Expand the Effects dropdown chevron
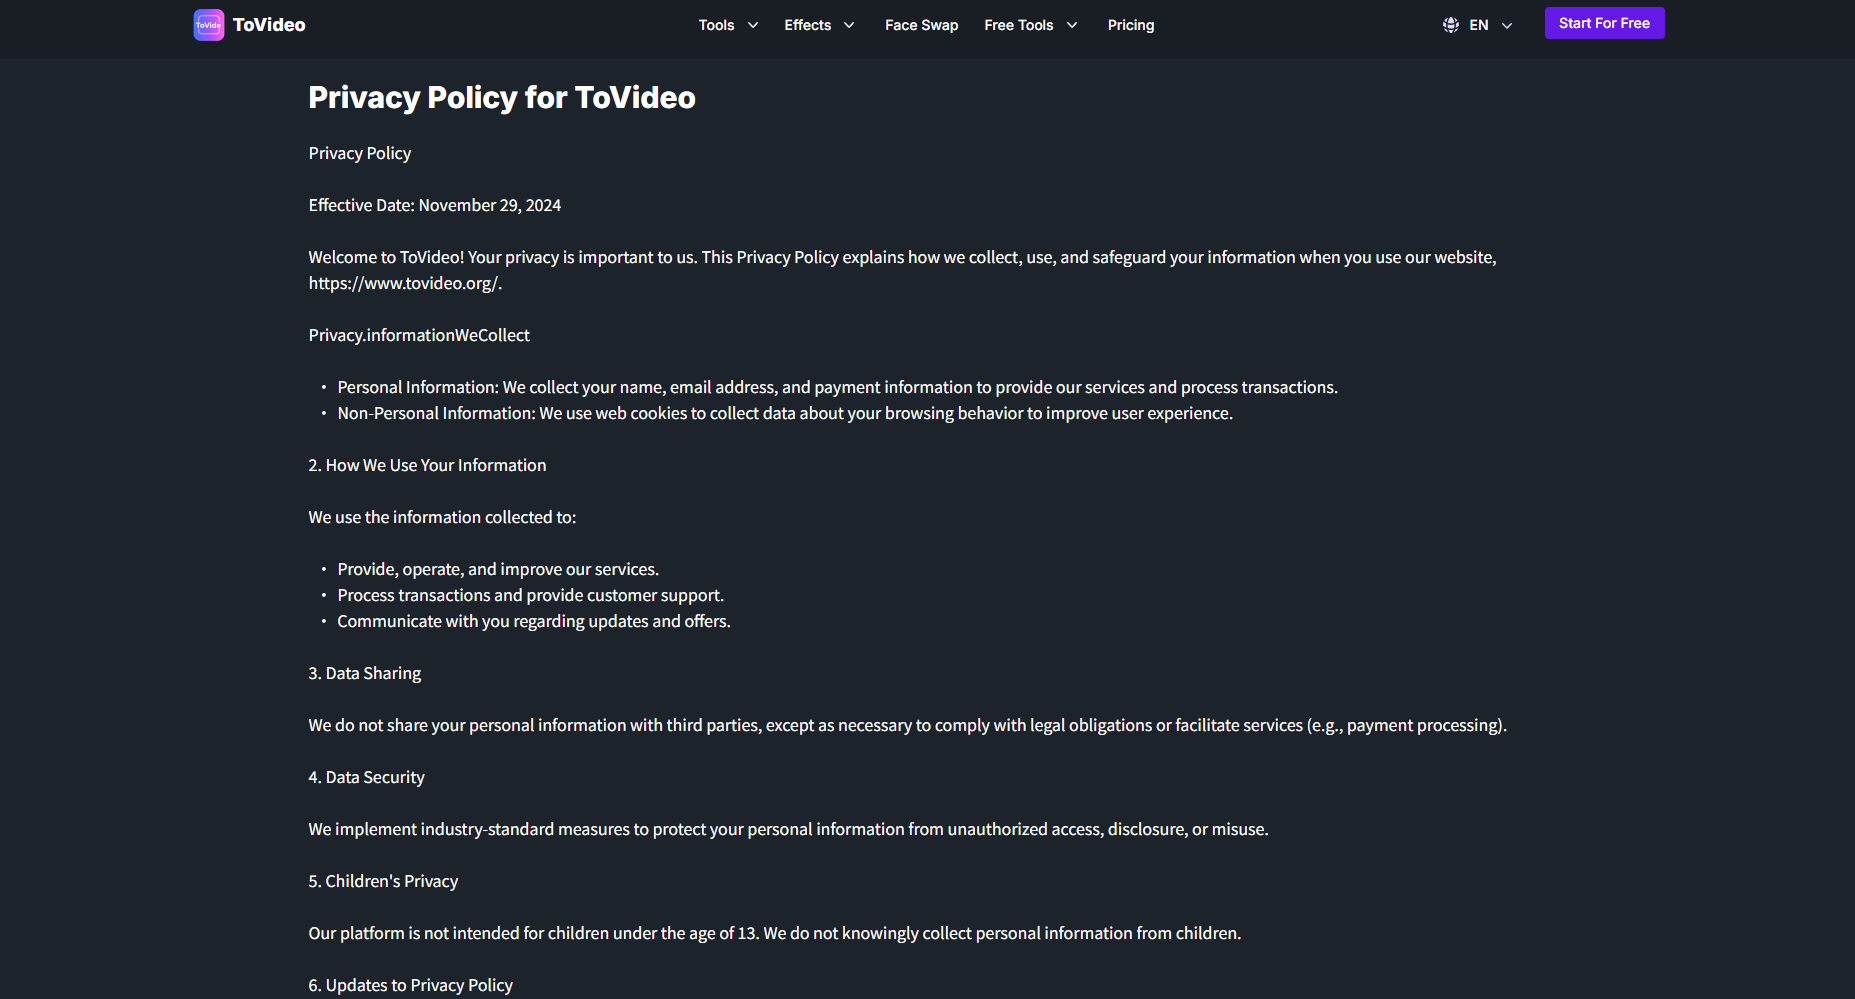Viewport: 1855px width, 999px height. tap(849, 25)
